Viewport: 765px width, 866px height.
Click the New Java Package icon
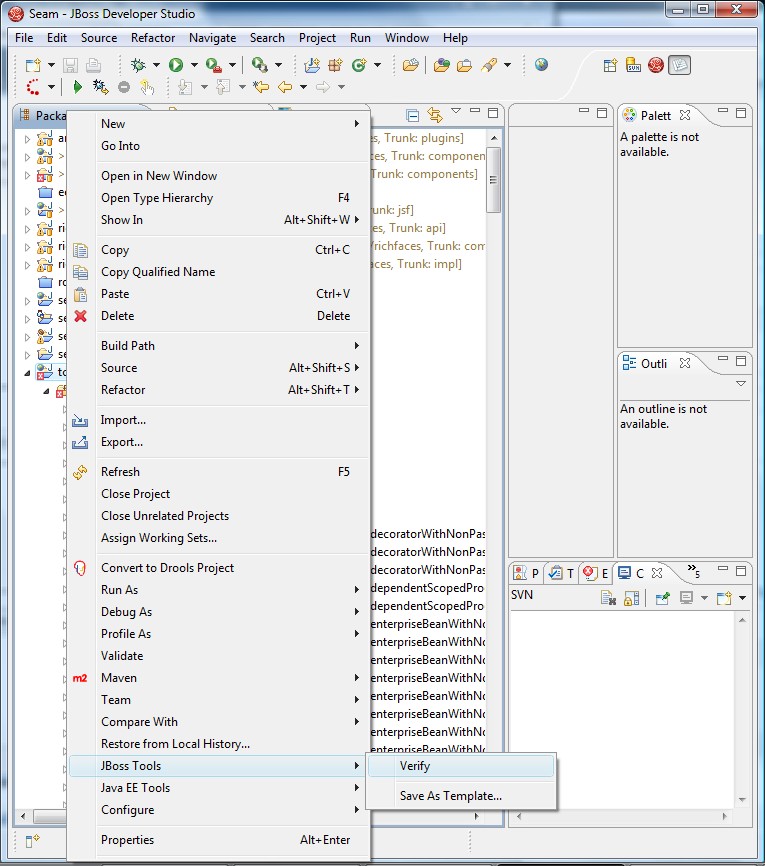pyautogui.click(x=335, y=65)
